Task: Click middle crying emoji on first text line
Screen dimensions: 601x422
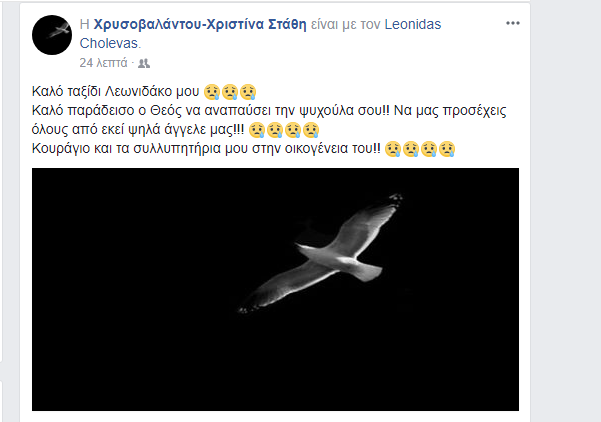Action: (230, 92)
